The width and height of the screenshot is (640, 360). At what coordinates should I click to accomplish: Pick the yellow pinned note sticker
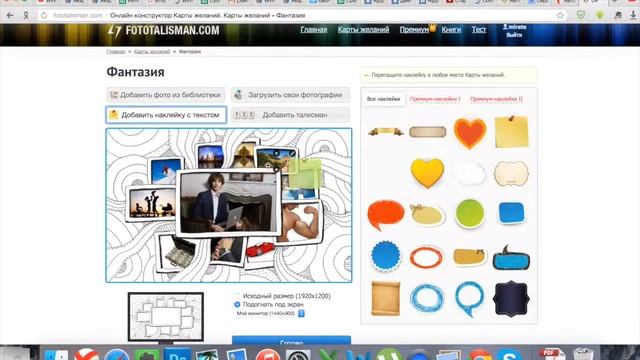pos(511,131)
